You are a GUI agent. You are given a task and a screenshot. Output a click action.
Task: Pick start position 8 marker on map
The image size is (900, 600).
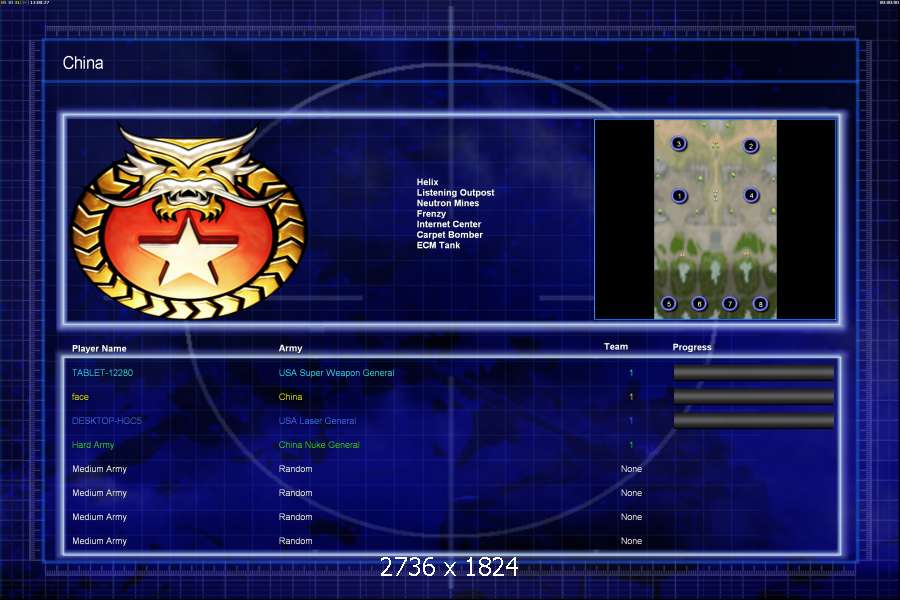tap(760, 304)
